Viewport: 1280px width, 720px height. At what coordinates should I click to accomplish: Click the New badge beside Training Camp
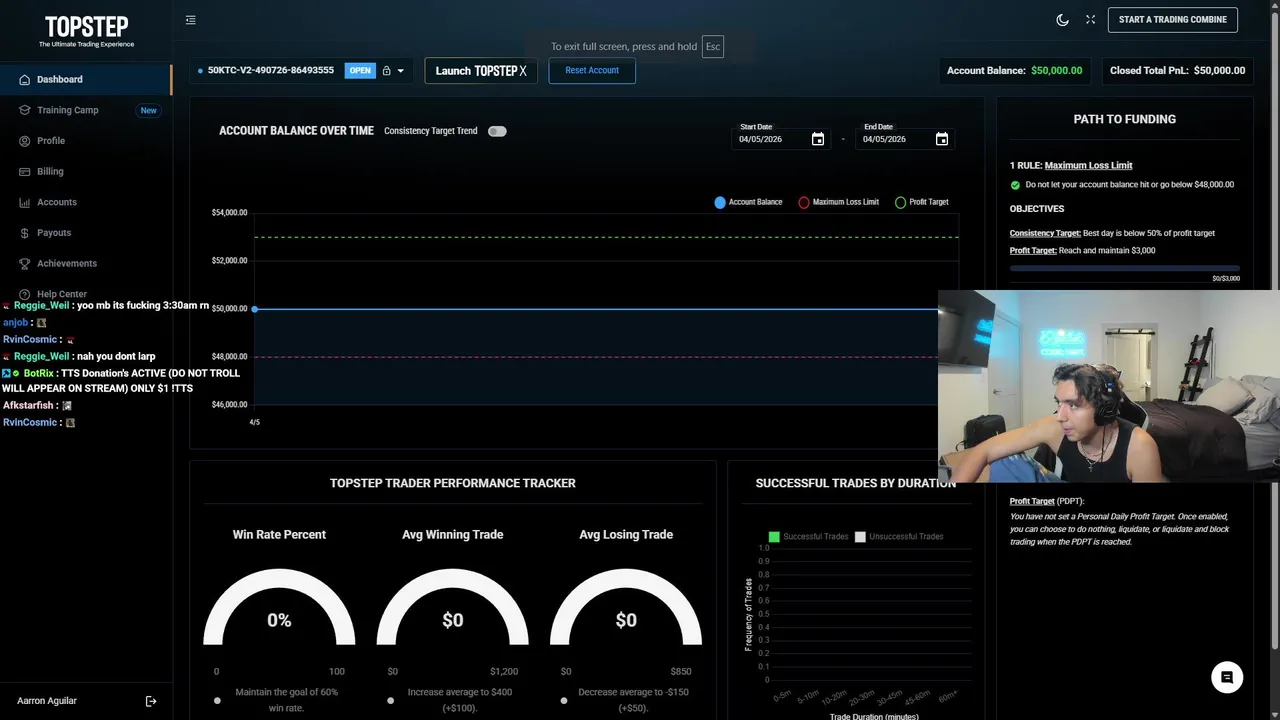pyautogui.click(x=149, y=110)
